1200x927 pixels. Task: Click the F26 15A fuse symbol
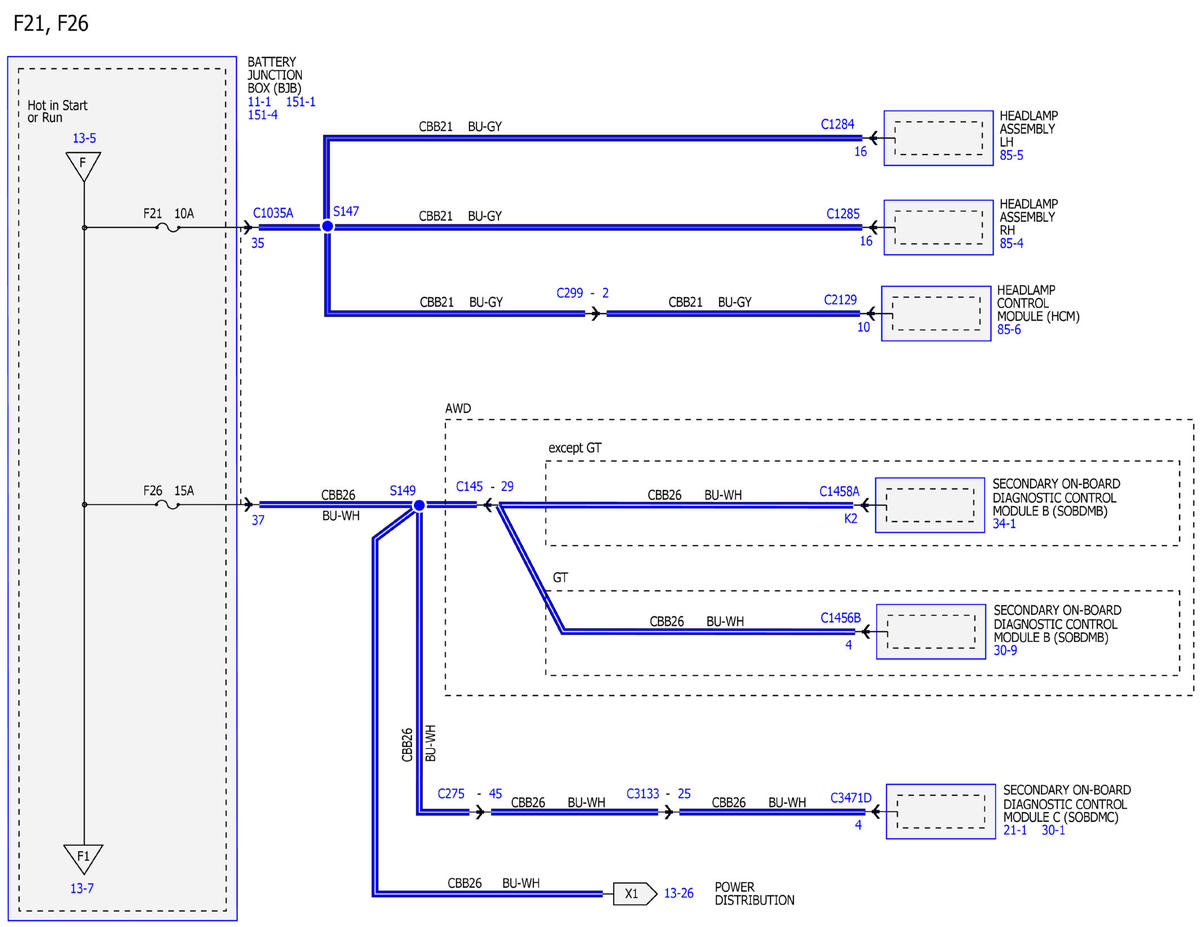(x=169, y=506)
